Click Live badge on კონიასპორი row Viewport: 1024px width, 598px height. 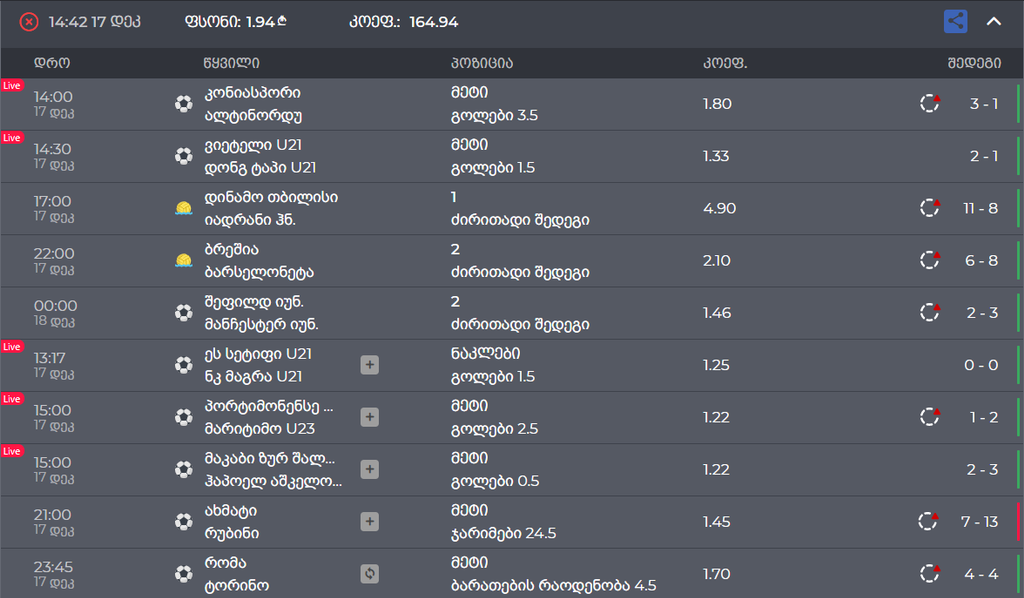[12, 86]
